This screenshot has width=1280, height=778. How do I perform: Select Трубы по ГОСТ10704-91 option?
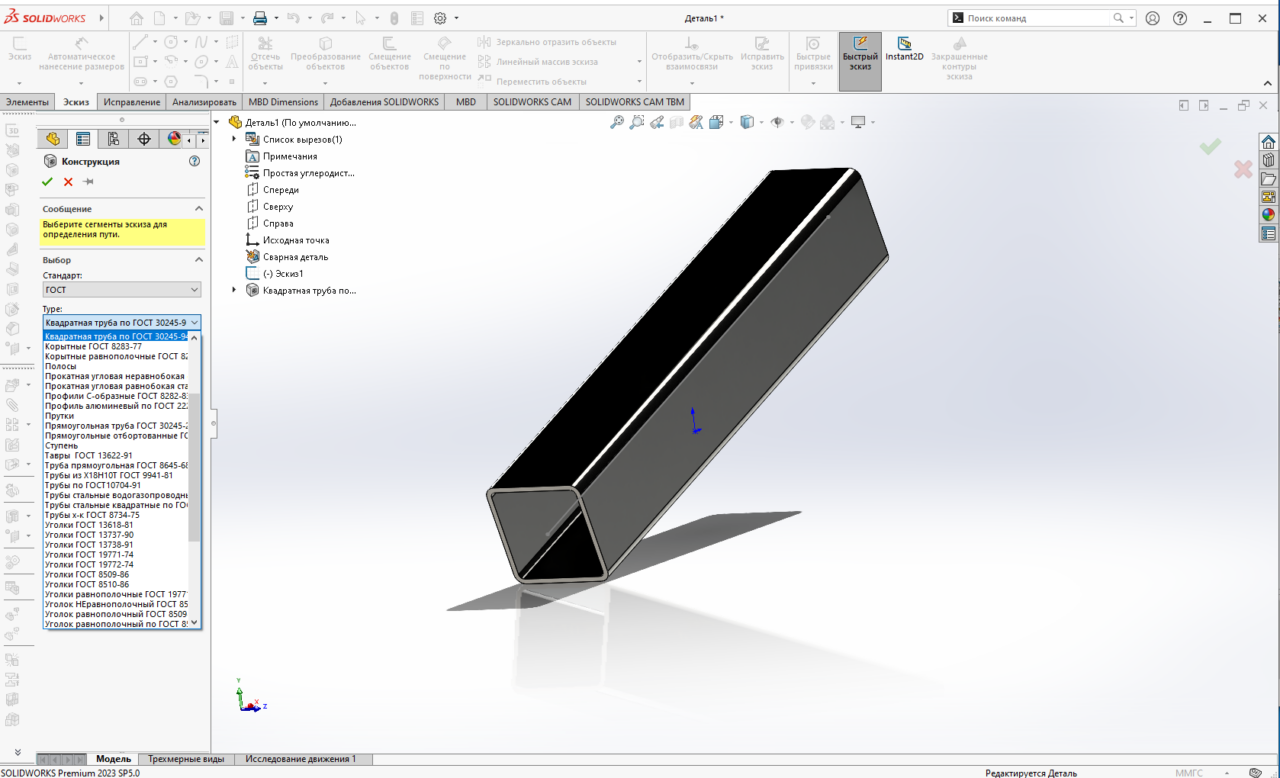116,485
